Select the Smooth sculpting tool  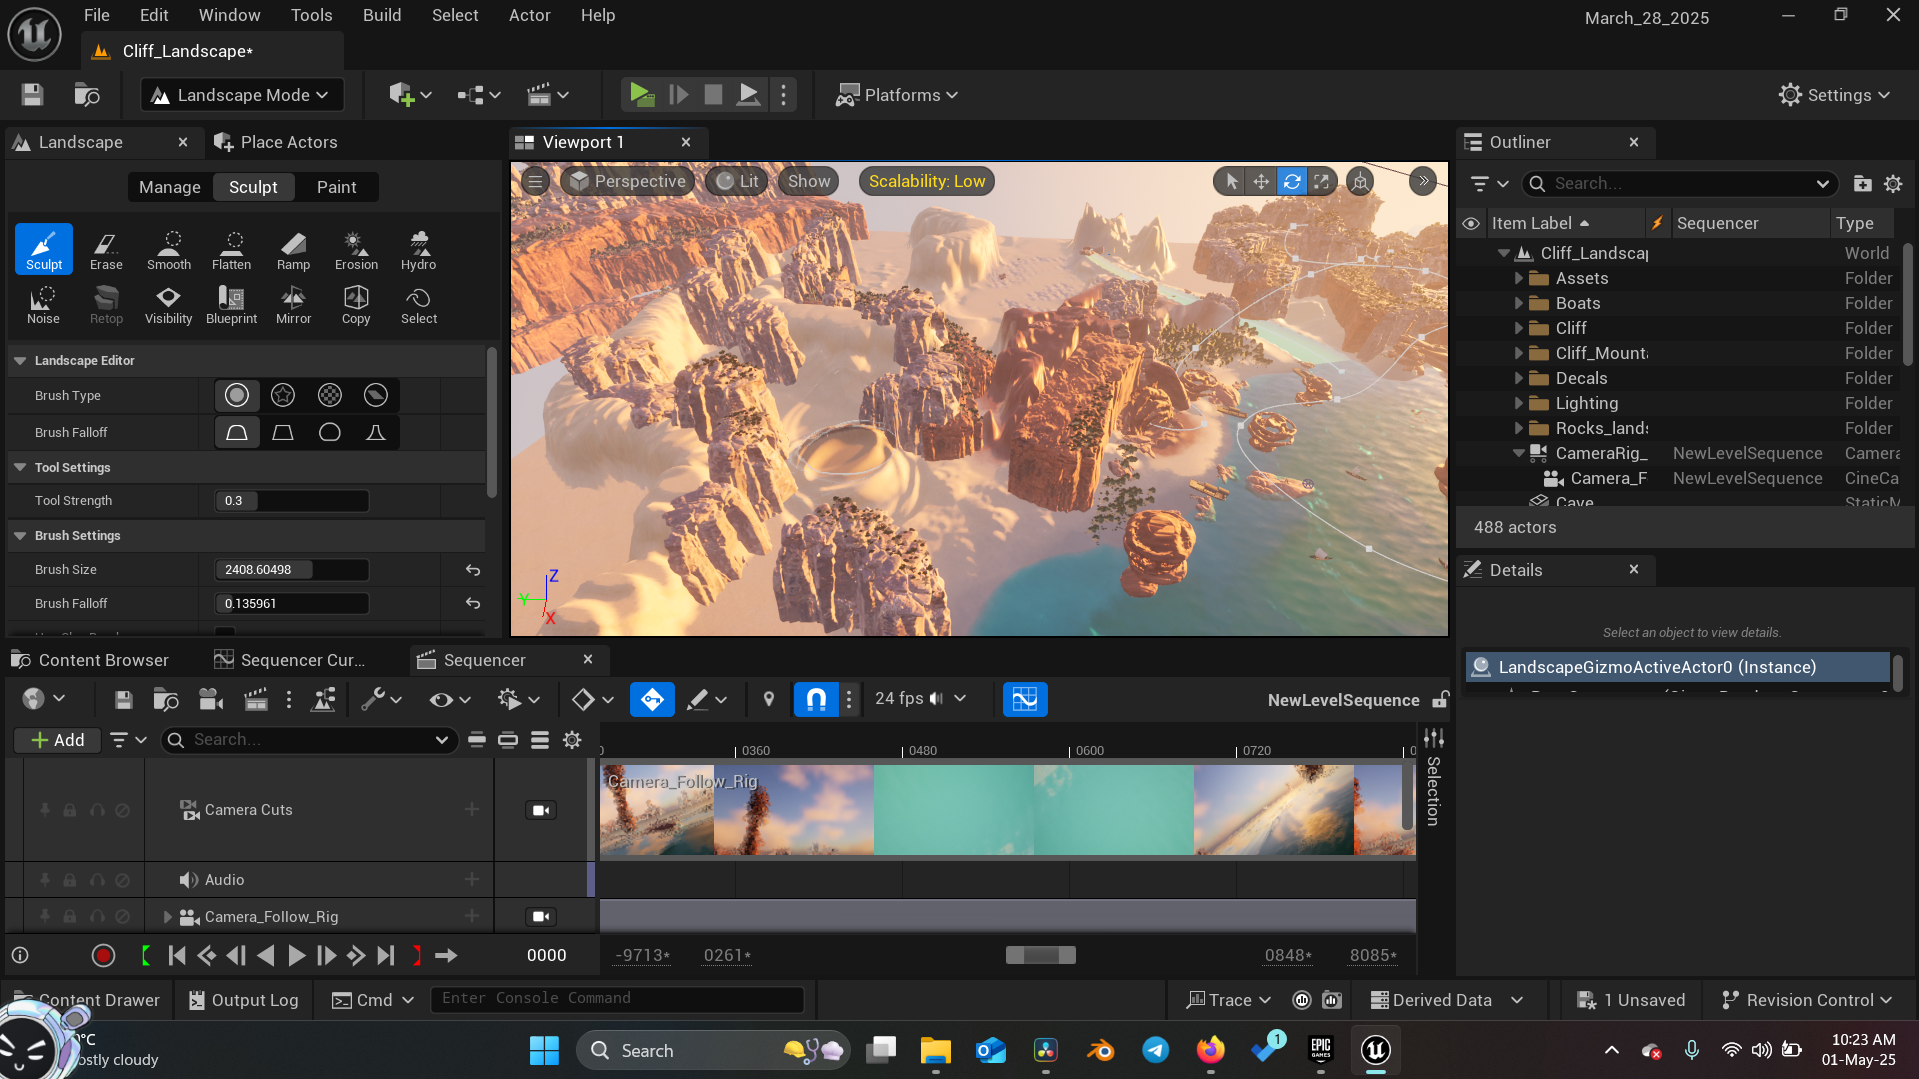tap(169, 250)
